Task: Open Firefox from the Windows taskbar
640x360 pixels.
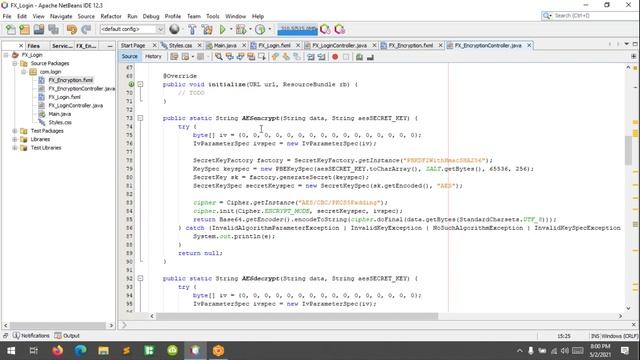Action: point(57,351)
